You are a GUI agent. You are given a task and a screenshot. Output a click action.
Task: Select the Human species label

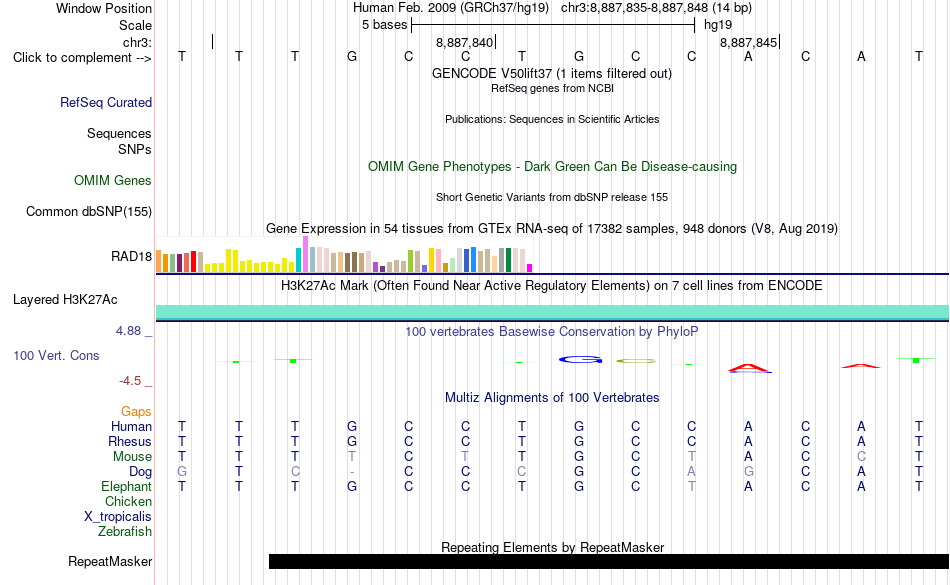(x=131, y=426)
